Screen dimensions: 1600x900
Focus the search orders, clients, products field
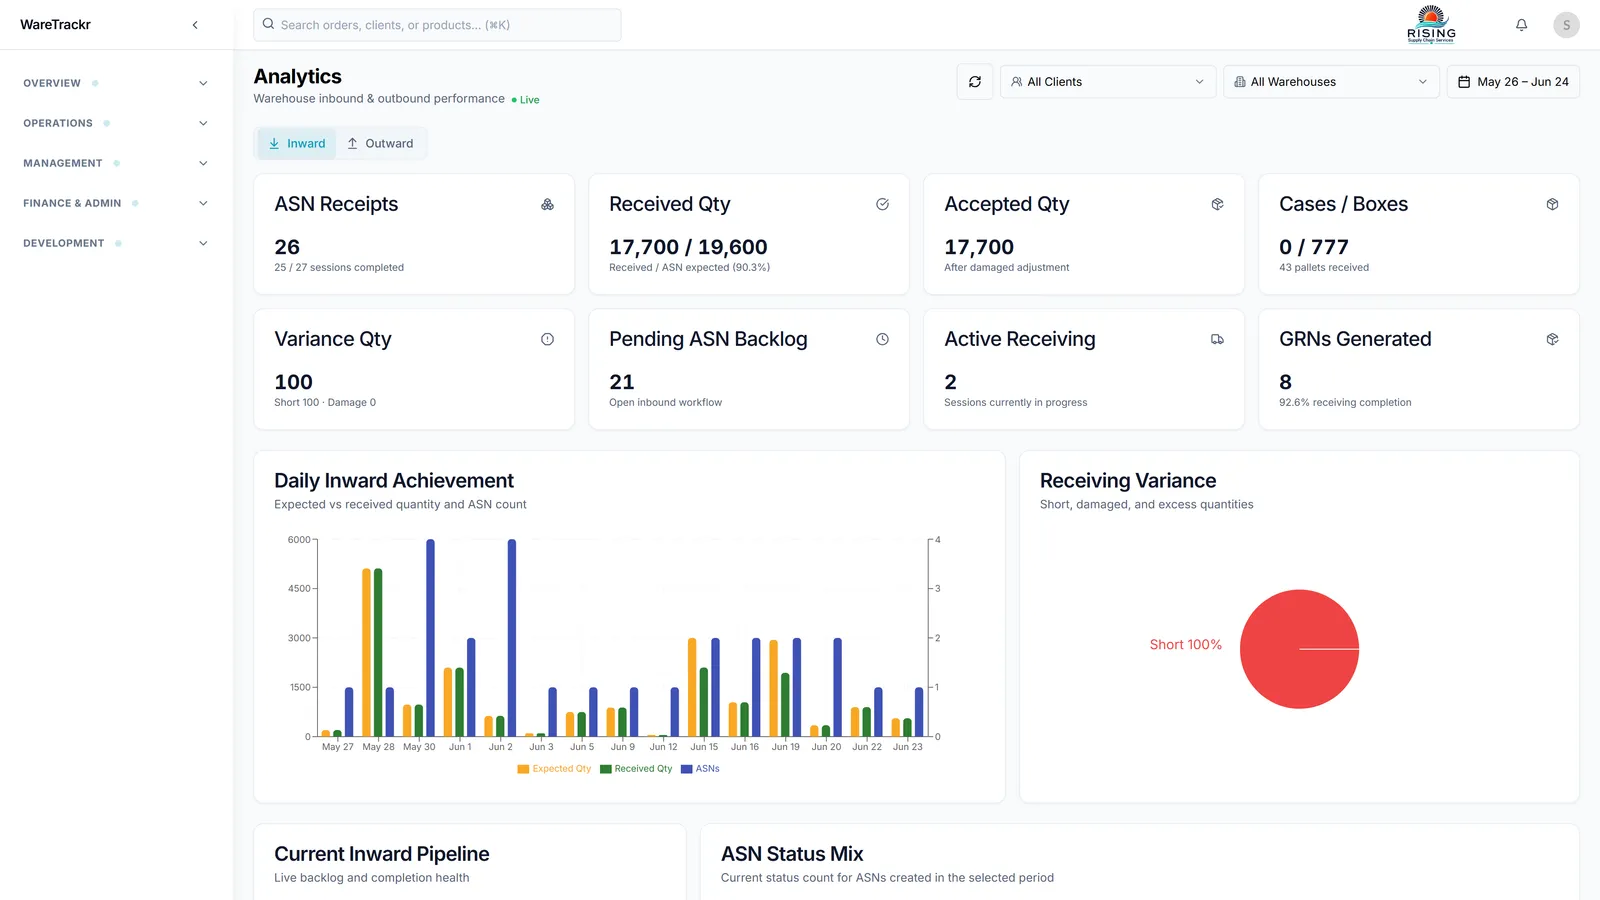click(437, 25)
